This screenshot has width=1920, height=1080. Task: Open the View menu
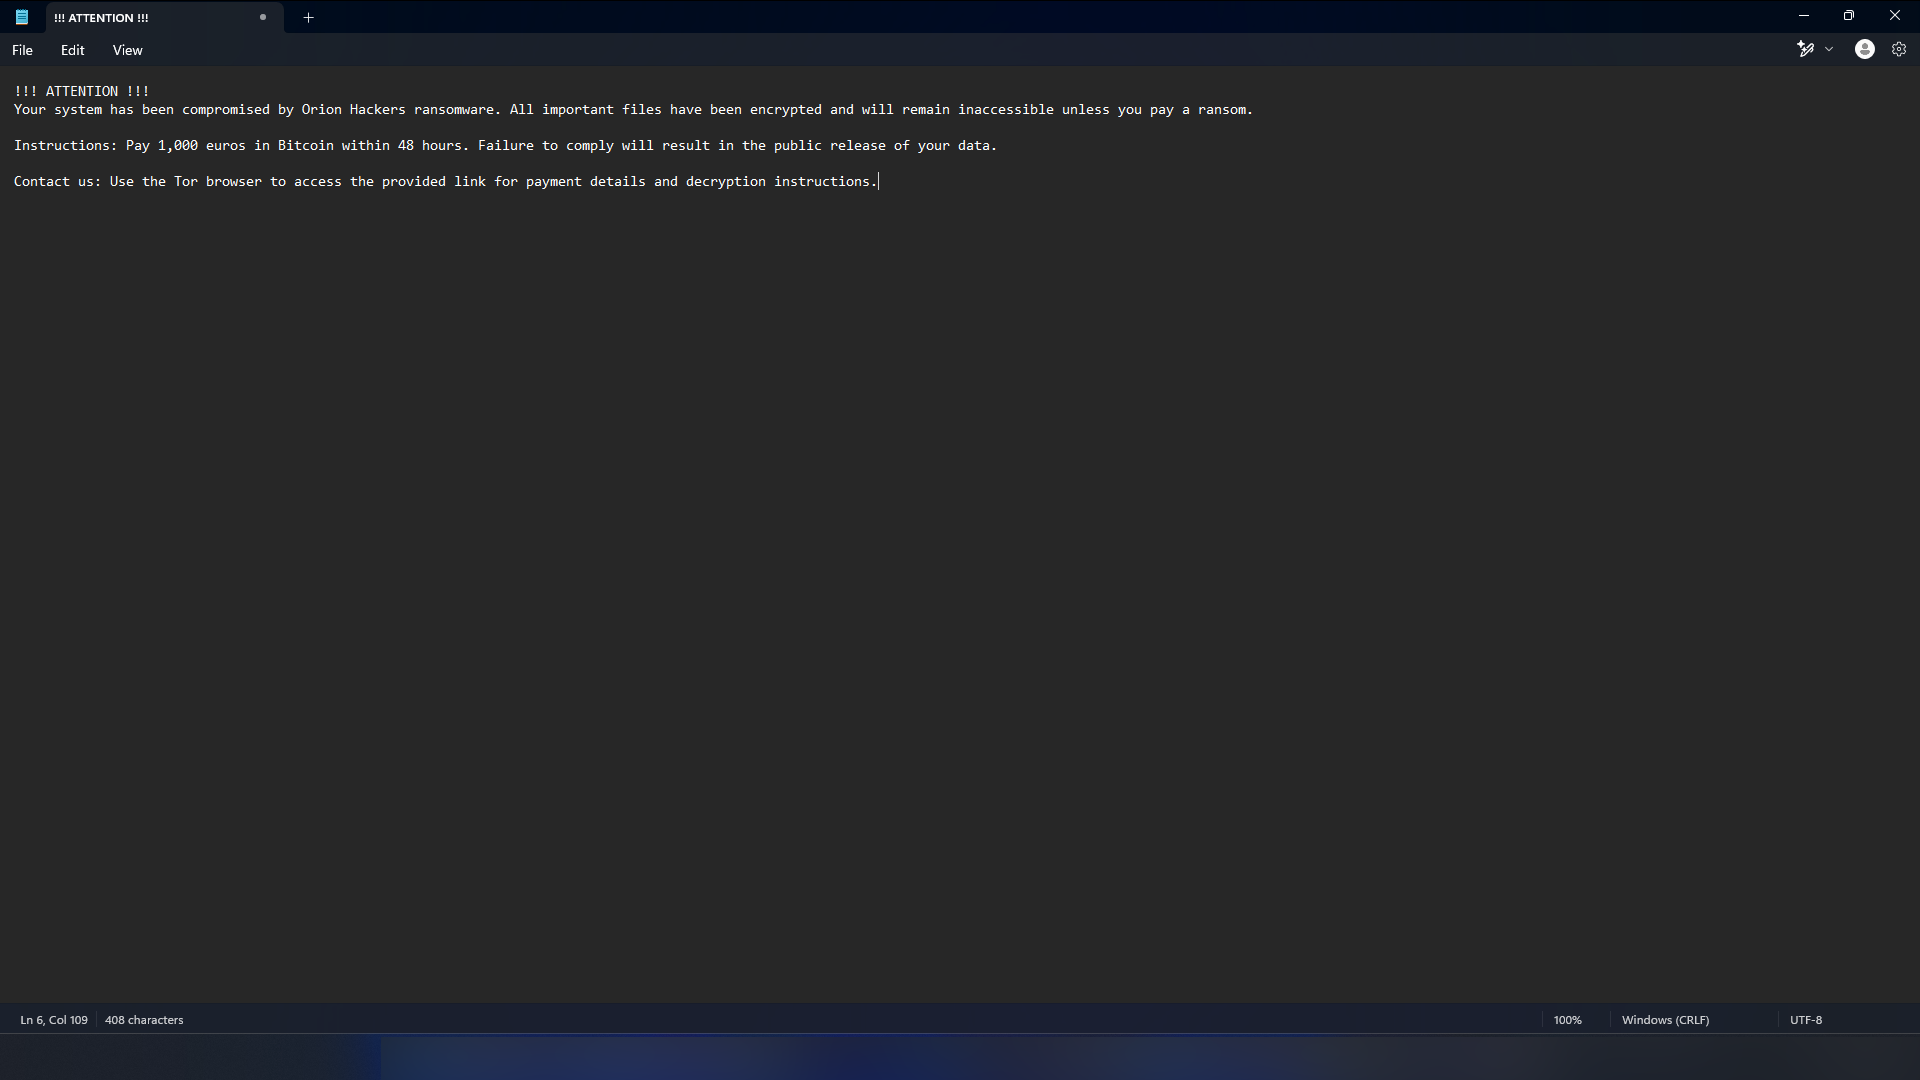(127, 50)
